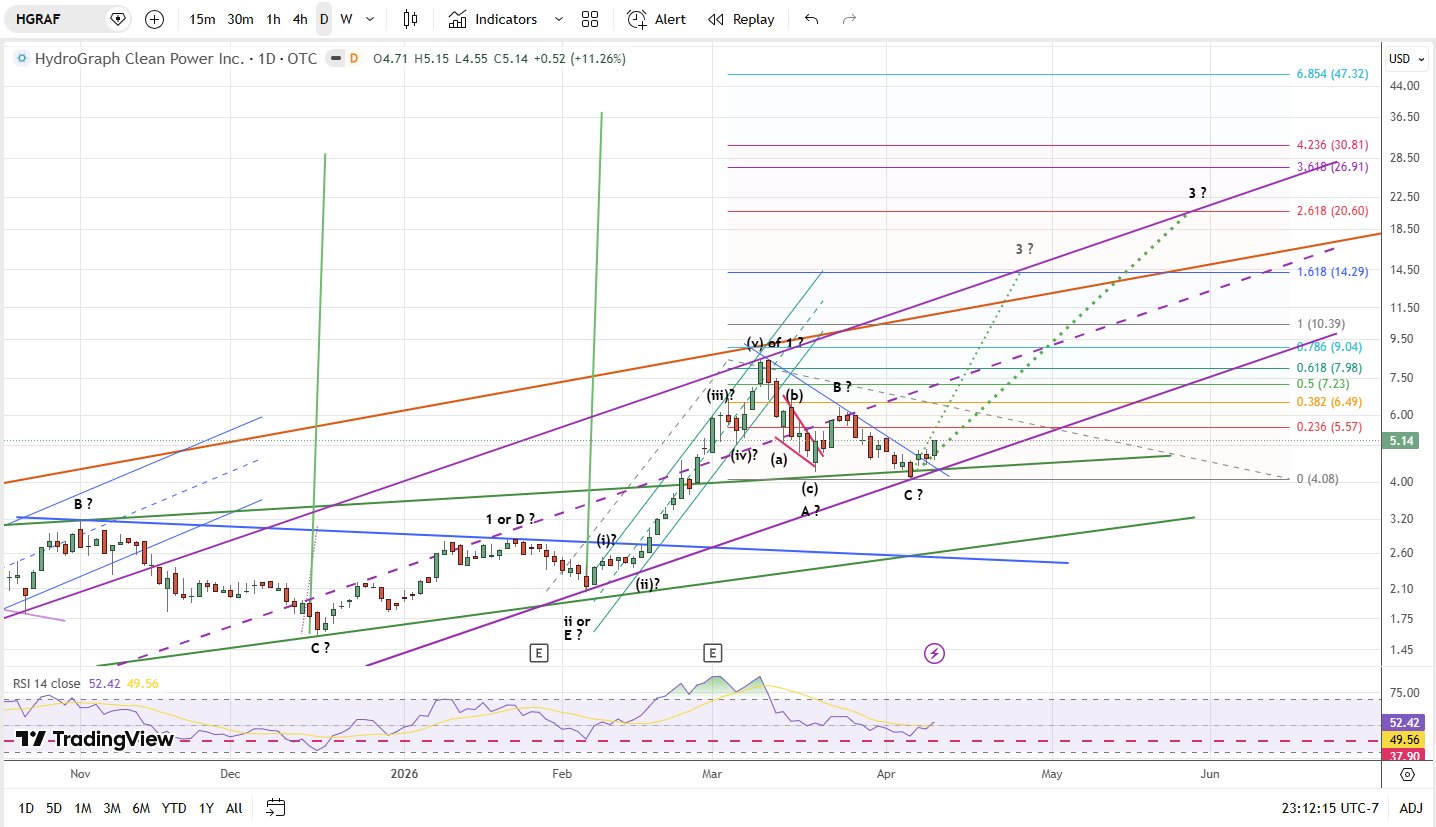The width and height of the screenshot is (1436, 827).
Task: Open the TradingView logo link
Action: point(95,739)
